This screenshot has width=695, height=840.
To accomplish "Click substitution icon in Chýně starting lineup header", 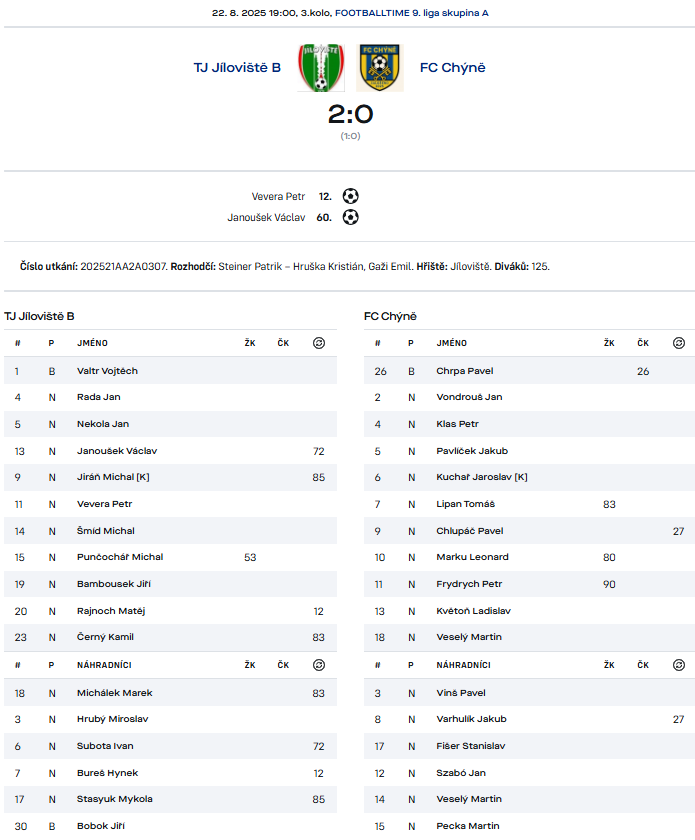I will 678,343.
